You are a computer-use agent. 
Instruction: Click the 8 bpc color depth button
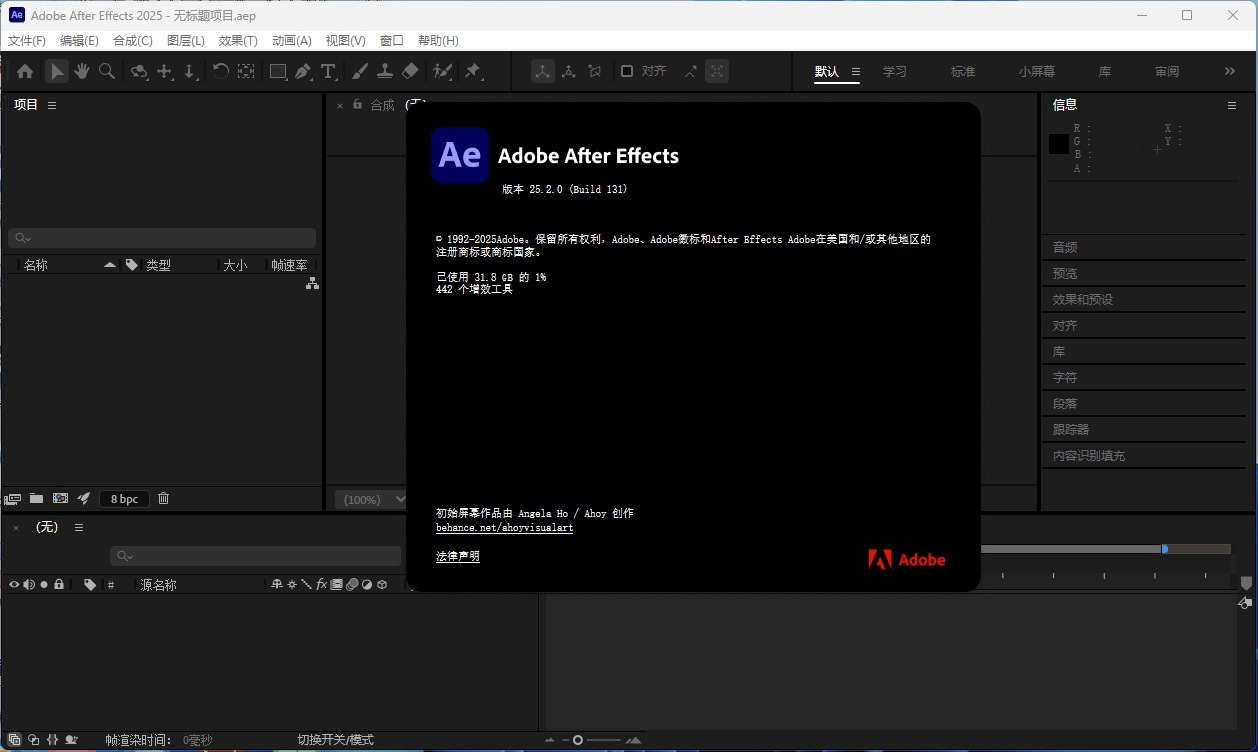124,499
